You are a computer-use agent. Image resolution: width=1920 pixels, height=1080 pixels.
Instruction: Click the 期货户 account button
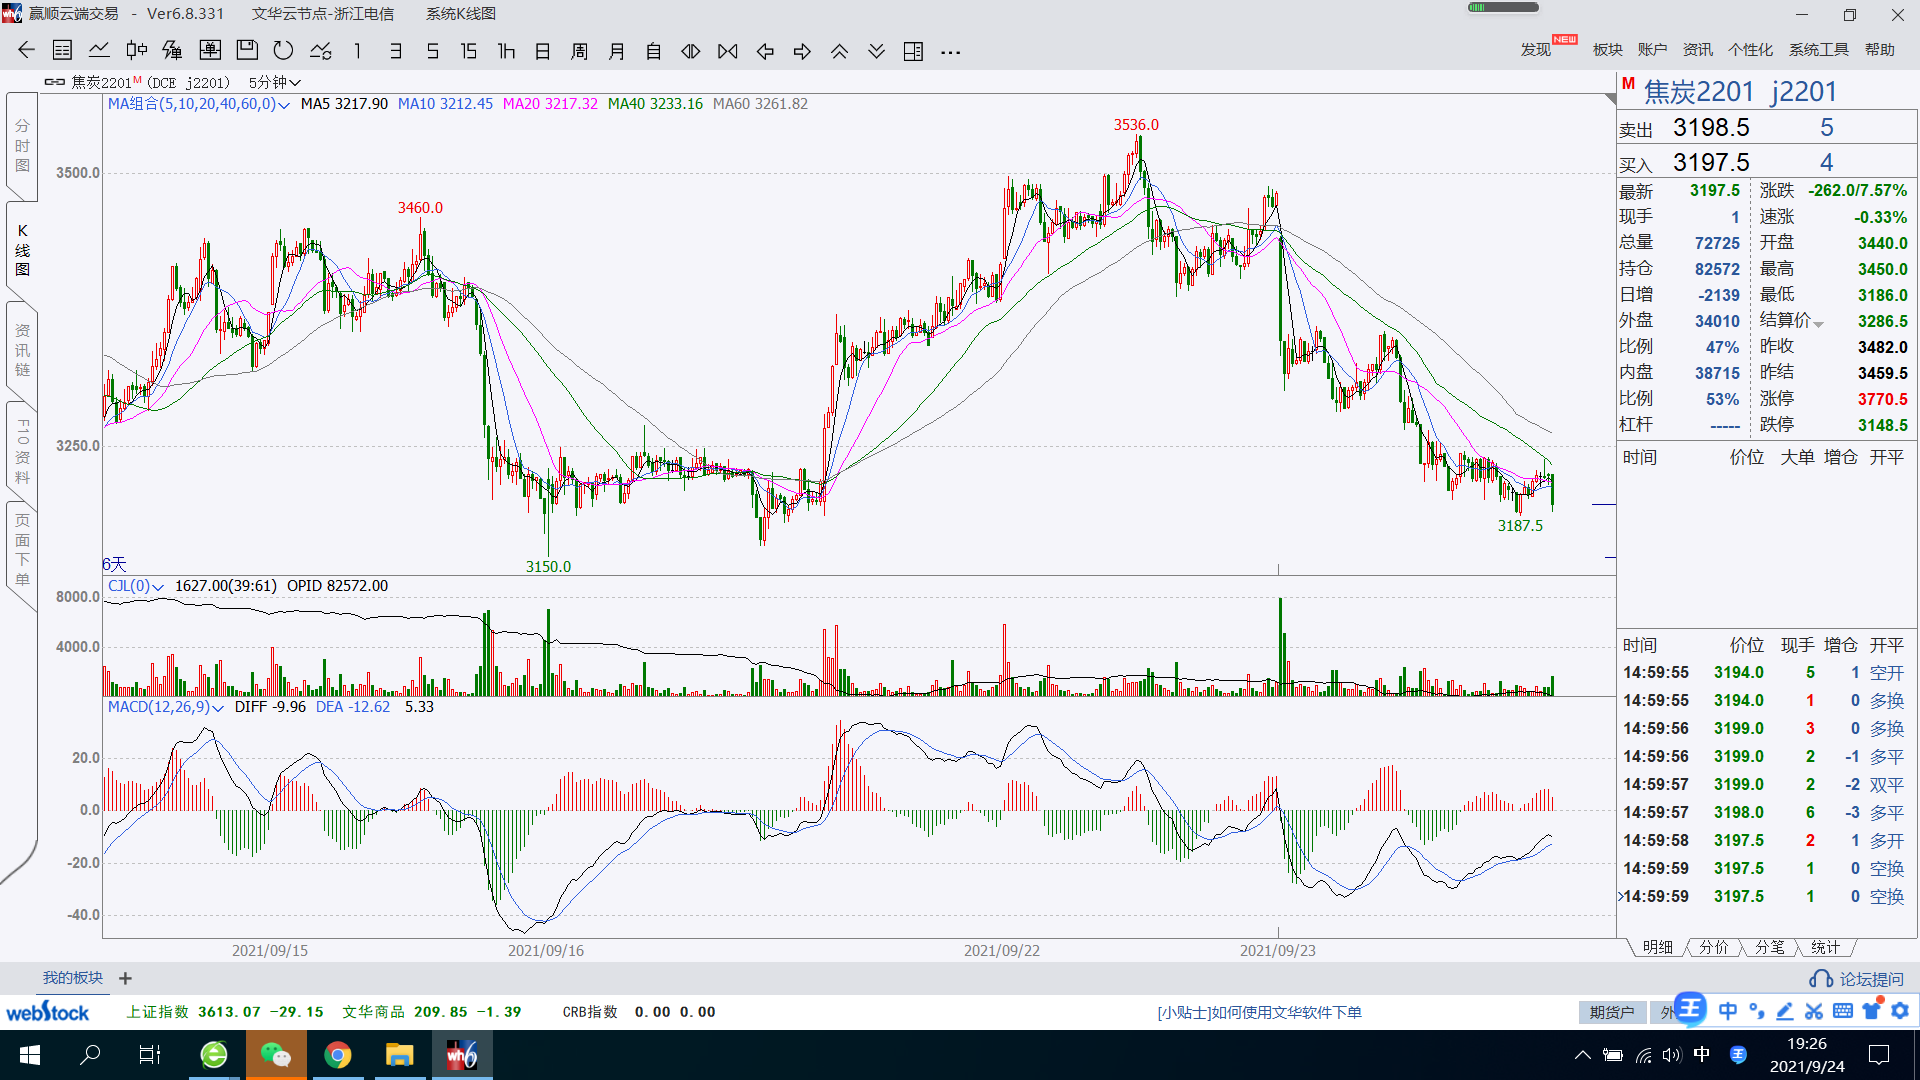(1611, 1012)
